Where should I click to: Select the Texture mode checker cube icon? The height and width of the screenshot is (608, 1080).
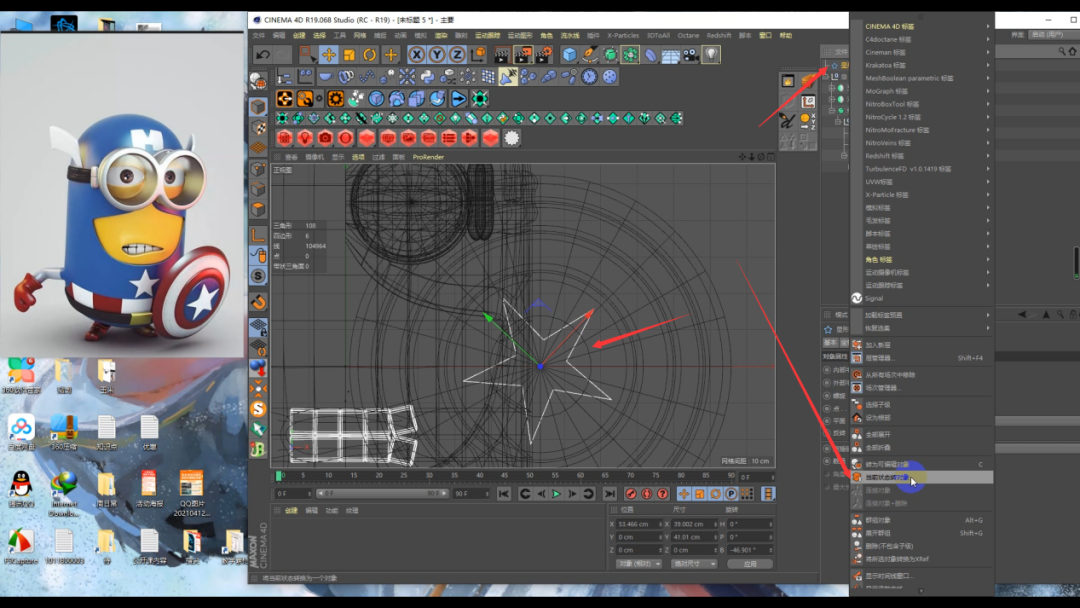[x=258, y=127]
